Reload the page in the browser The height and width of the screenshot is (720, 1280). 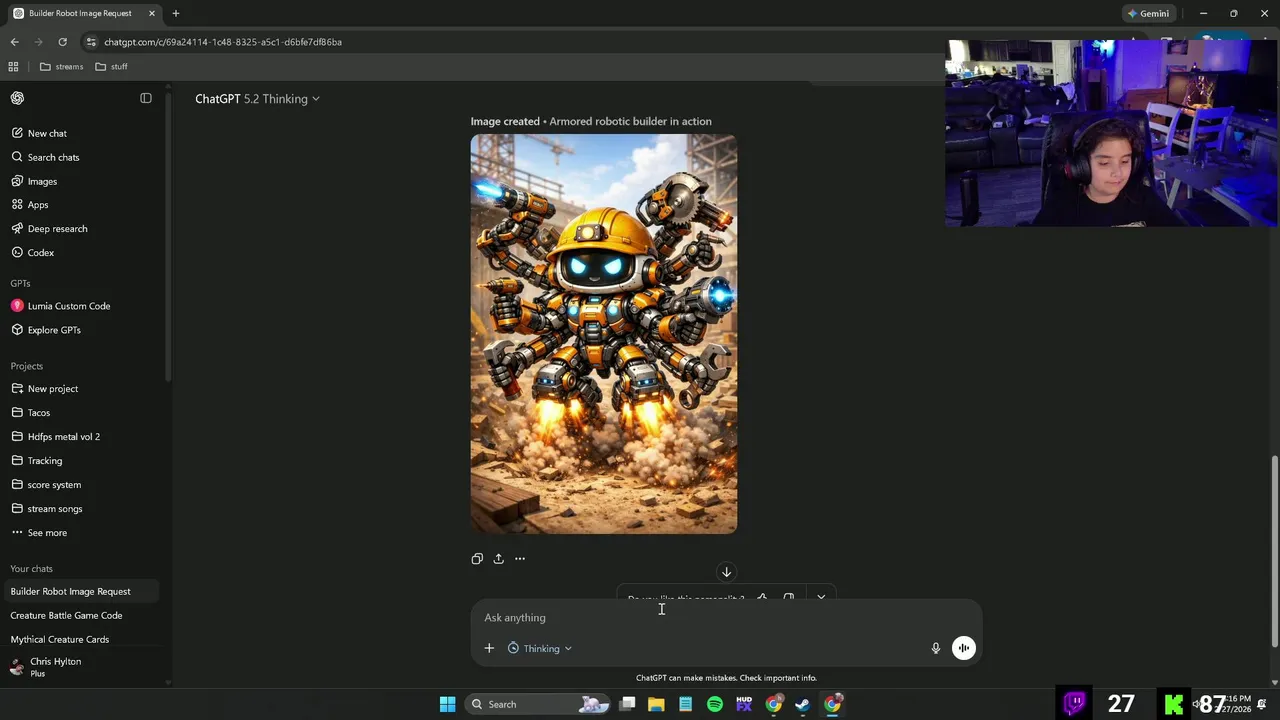click(62, 42)
